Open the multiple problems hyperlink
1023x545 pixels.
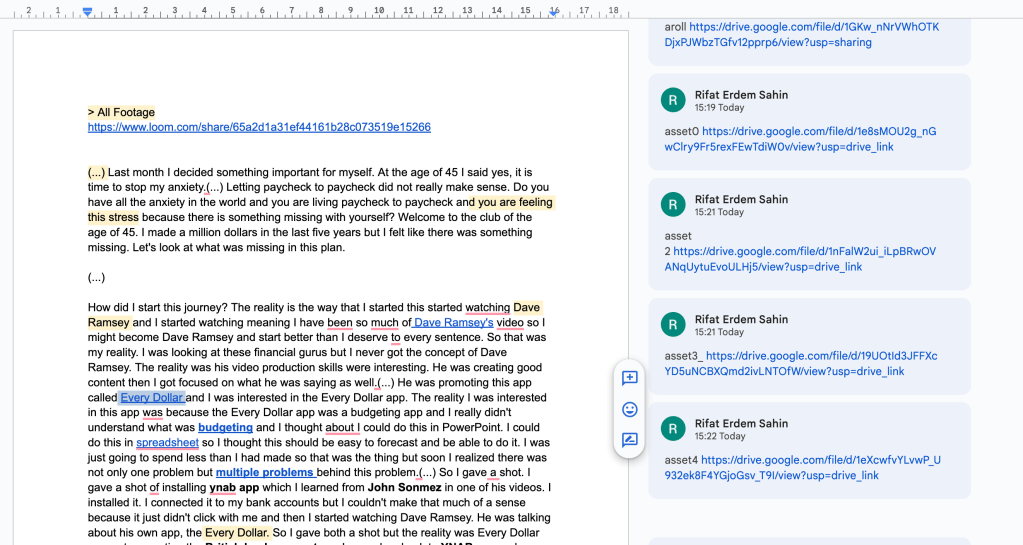pos(264,473)
